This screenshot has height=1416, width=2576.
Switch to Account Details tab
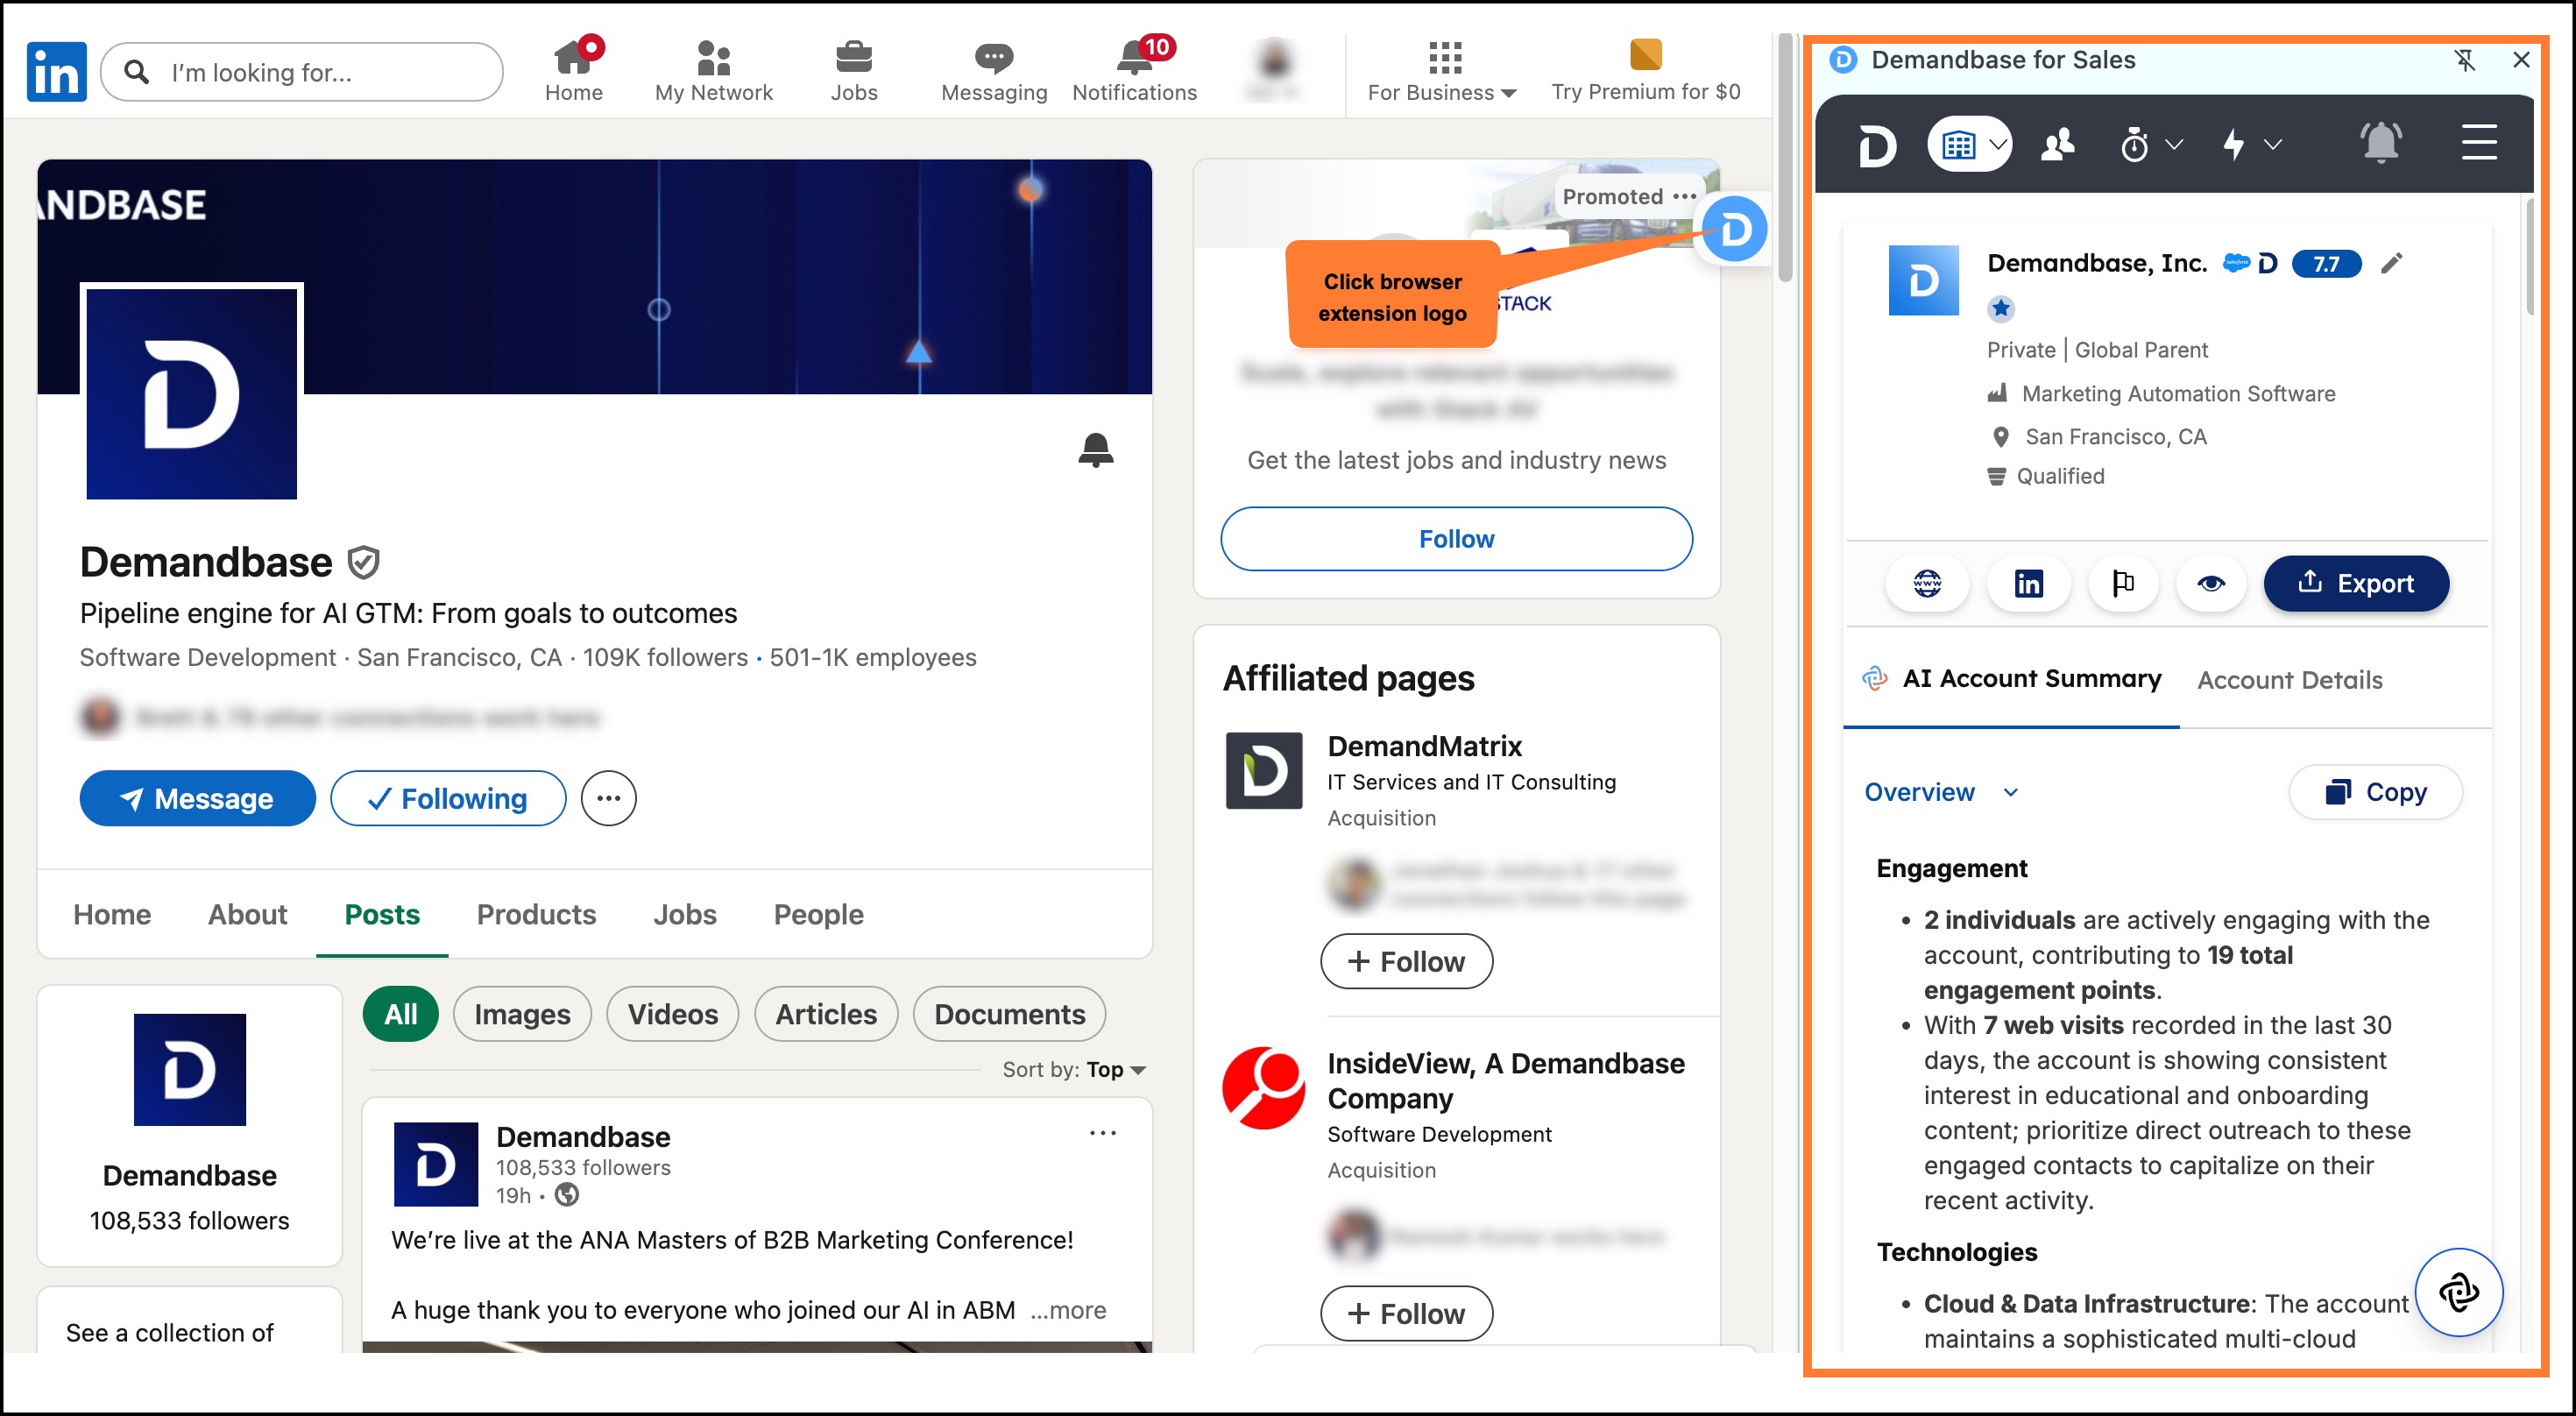[2290, 679]
